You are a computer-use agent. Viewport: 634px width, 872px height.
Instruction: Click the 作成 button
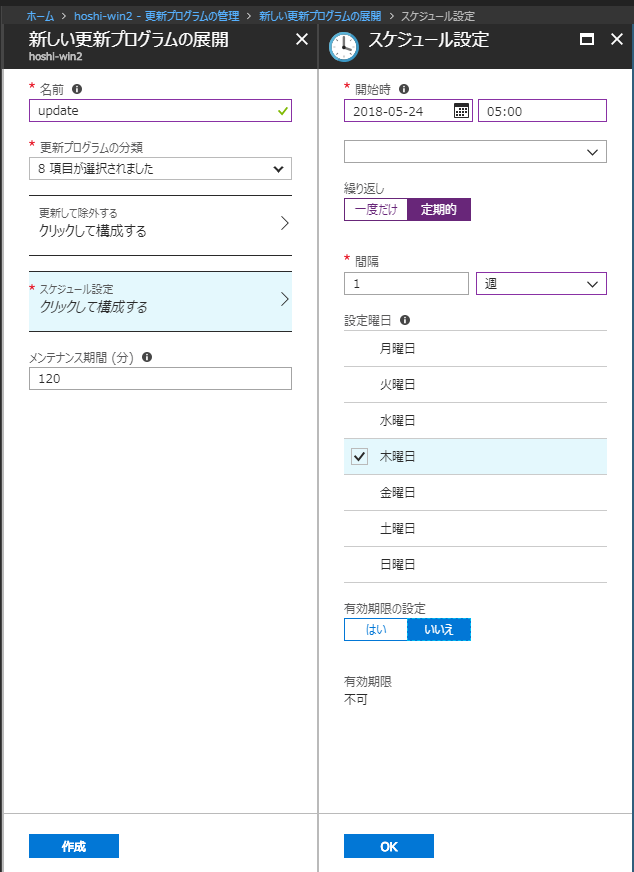pos(74,846)
